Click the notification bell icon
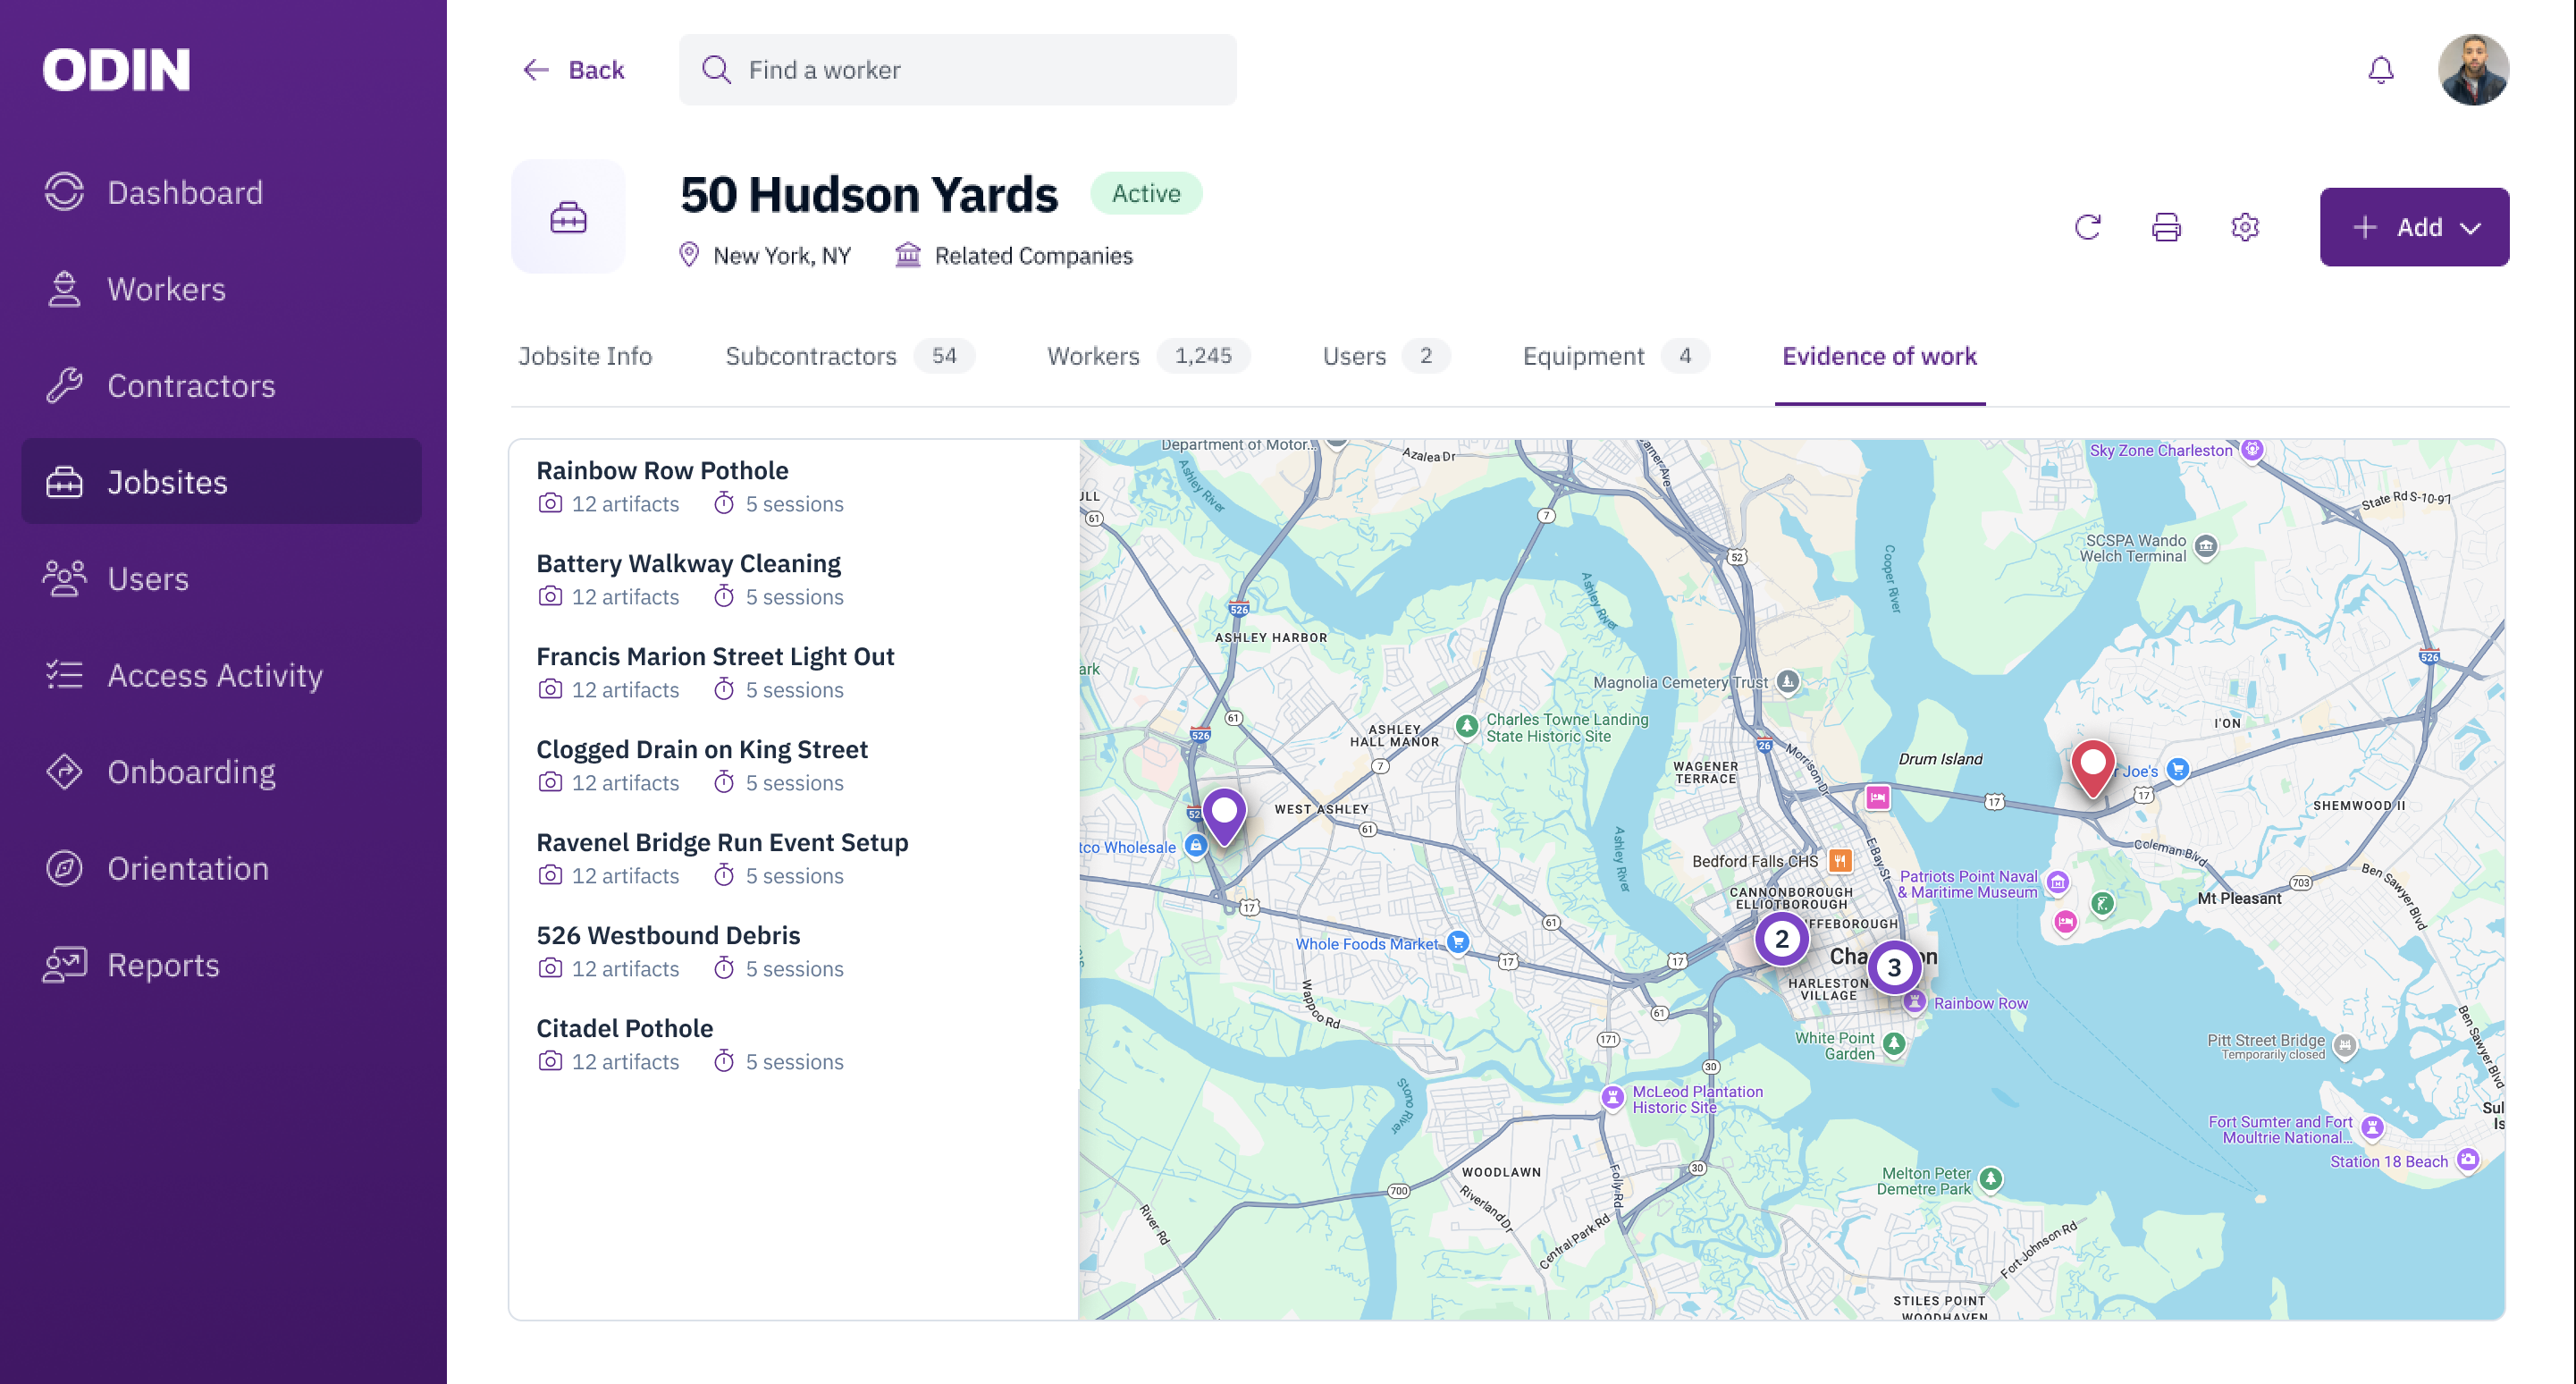Image resolution: width=2576 pixels, height=1384 pixels. tap(2380, 70)
